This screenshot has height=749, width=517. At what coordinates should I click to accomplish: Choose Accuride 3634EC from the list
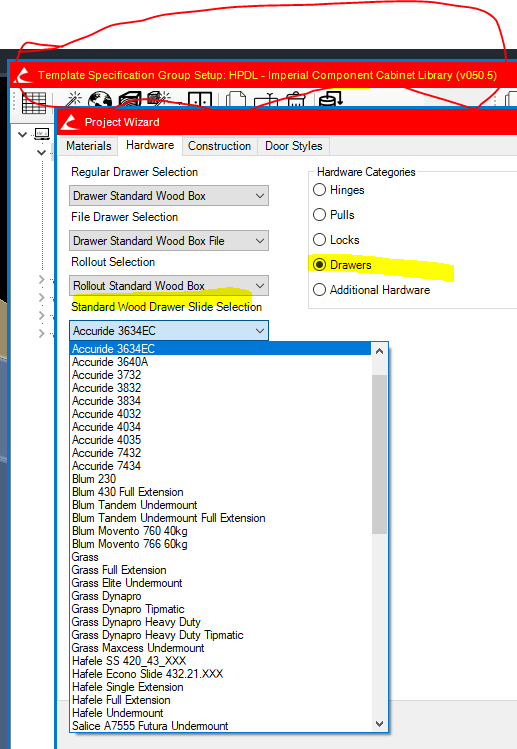pyautogui.click(x=220, y=349)
